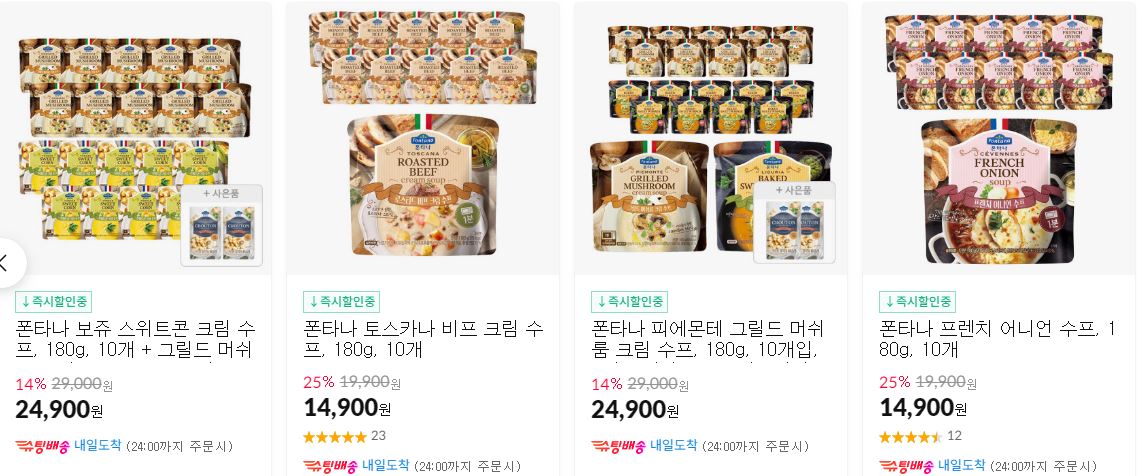Click the 즉시할인중 badge on French onion soup

pyautogui.click(x=917, y=301)
